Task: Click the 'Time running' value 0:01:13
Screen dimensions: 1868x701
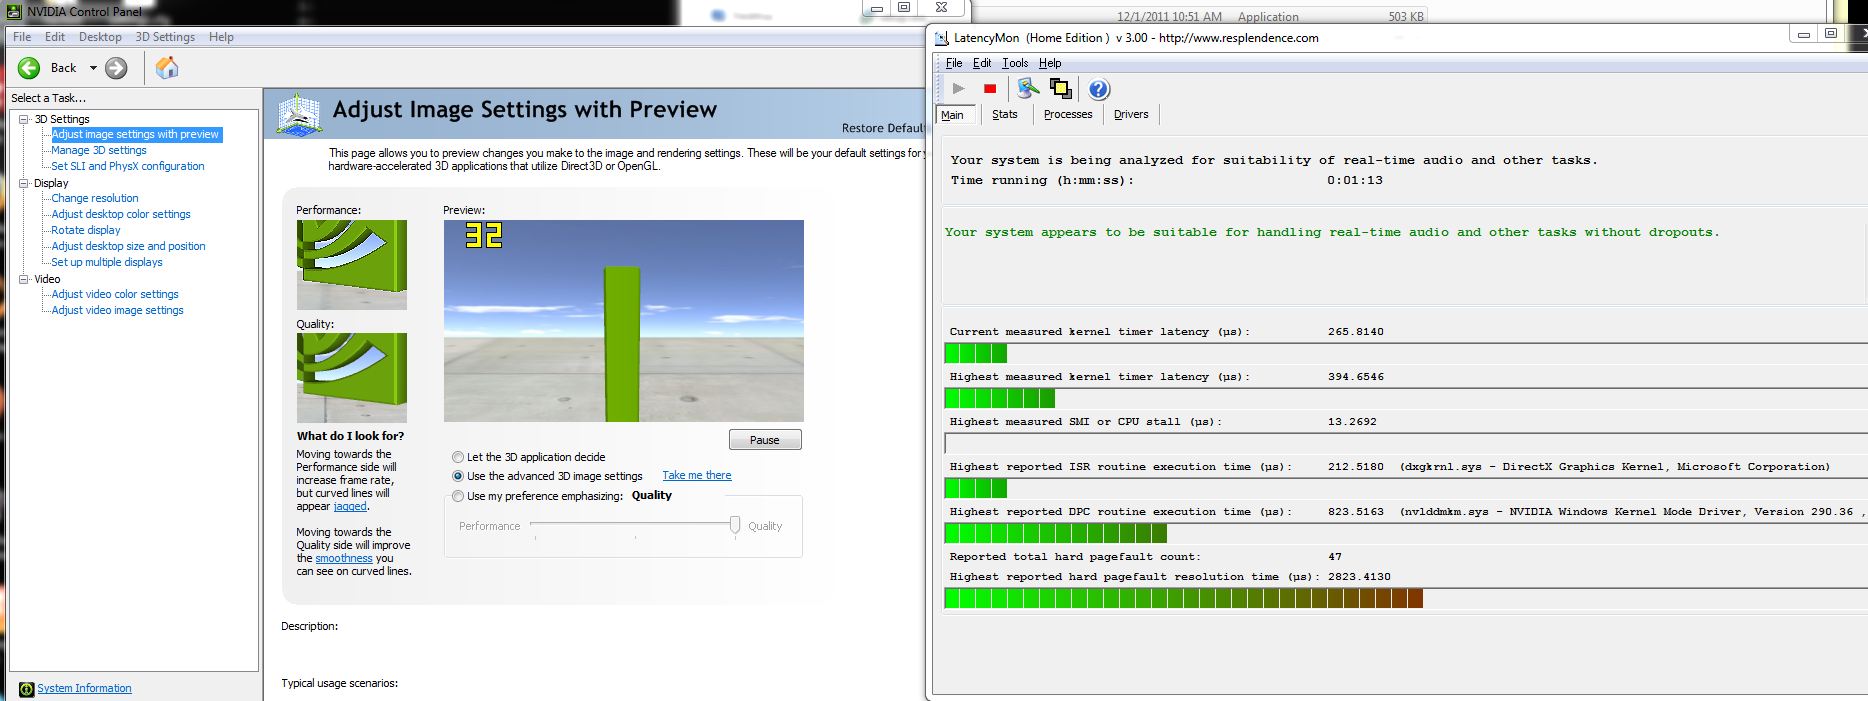Action: [1355, 180]
